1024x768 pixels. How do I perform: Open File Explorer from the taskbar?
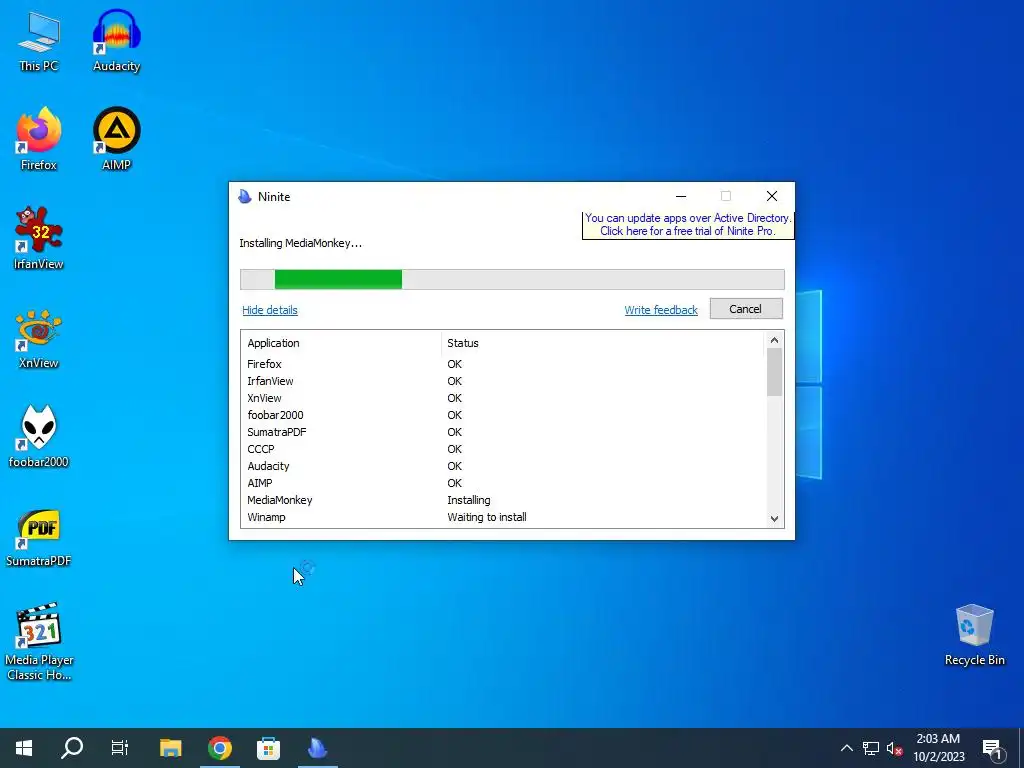tap(170, 748)
